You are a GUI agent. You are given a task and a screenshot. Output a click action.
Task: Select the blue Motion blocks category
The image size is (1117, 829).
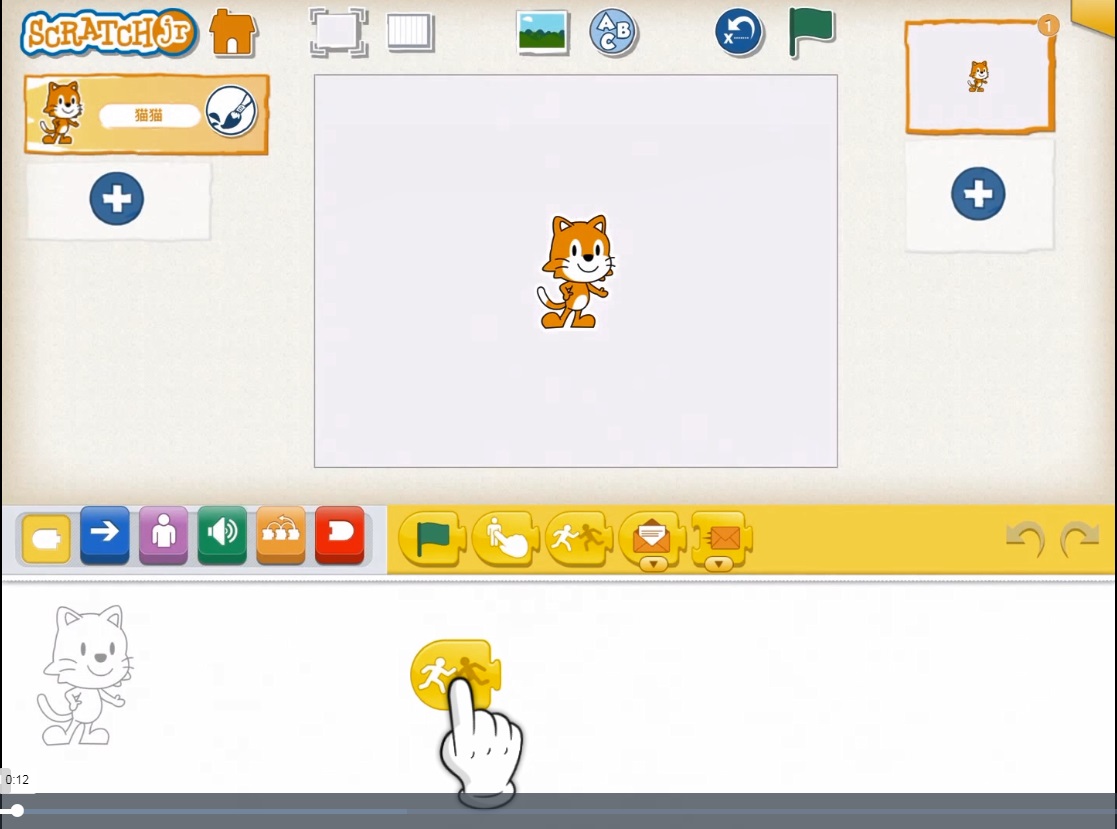pos(105,536)
